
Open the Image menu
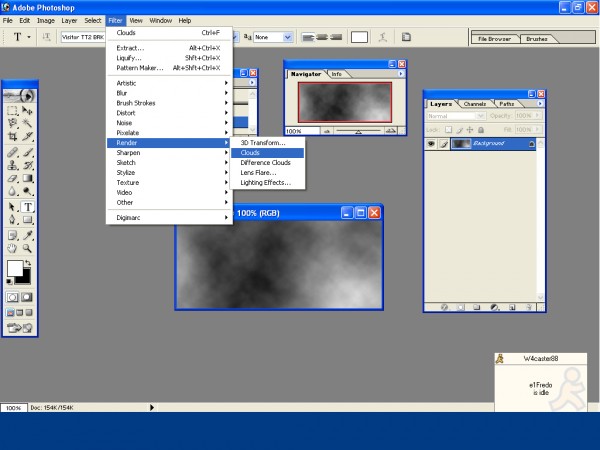click(46, 21)
